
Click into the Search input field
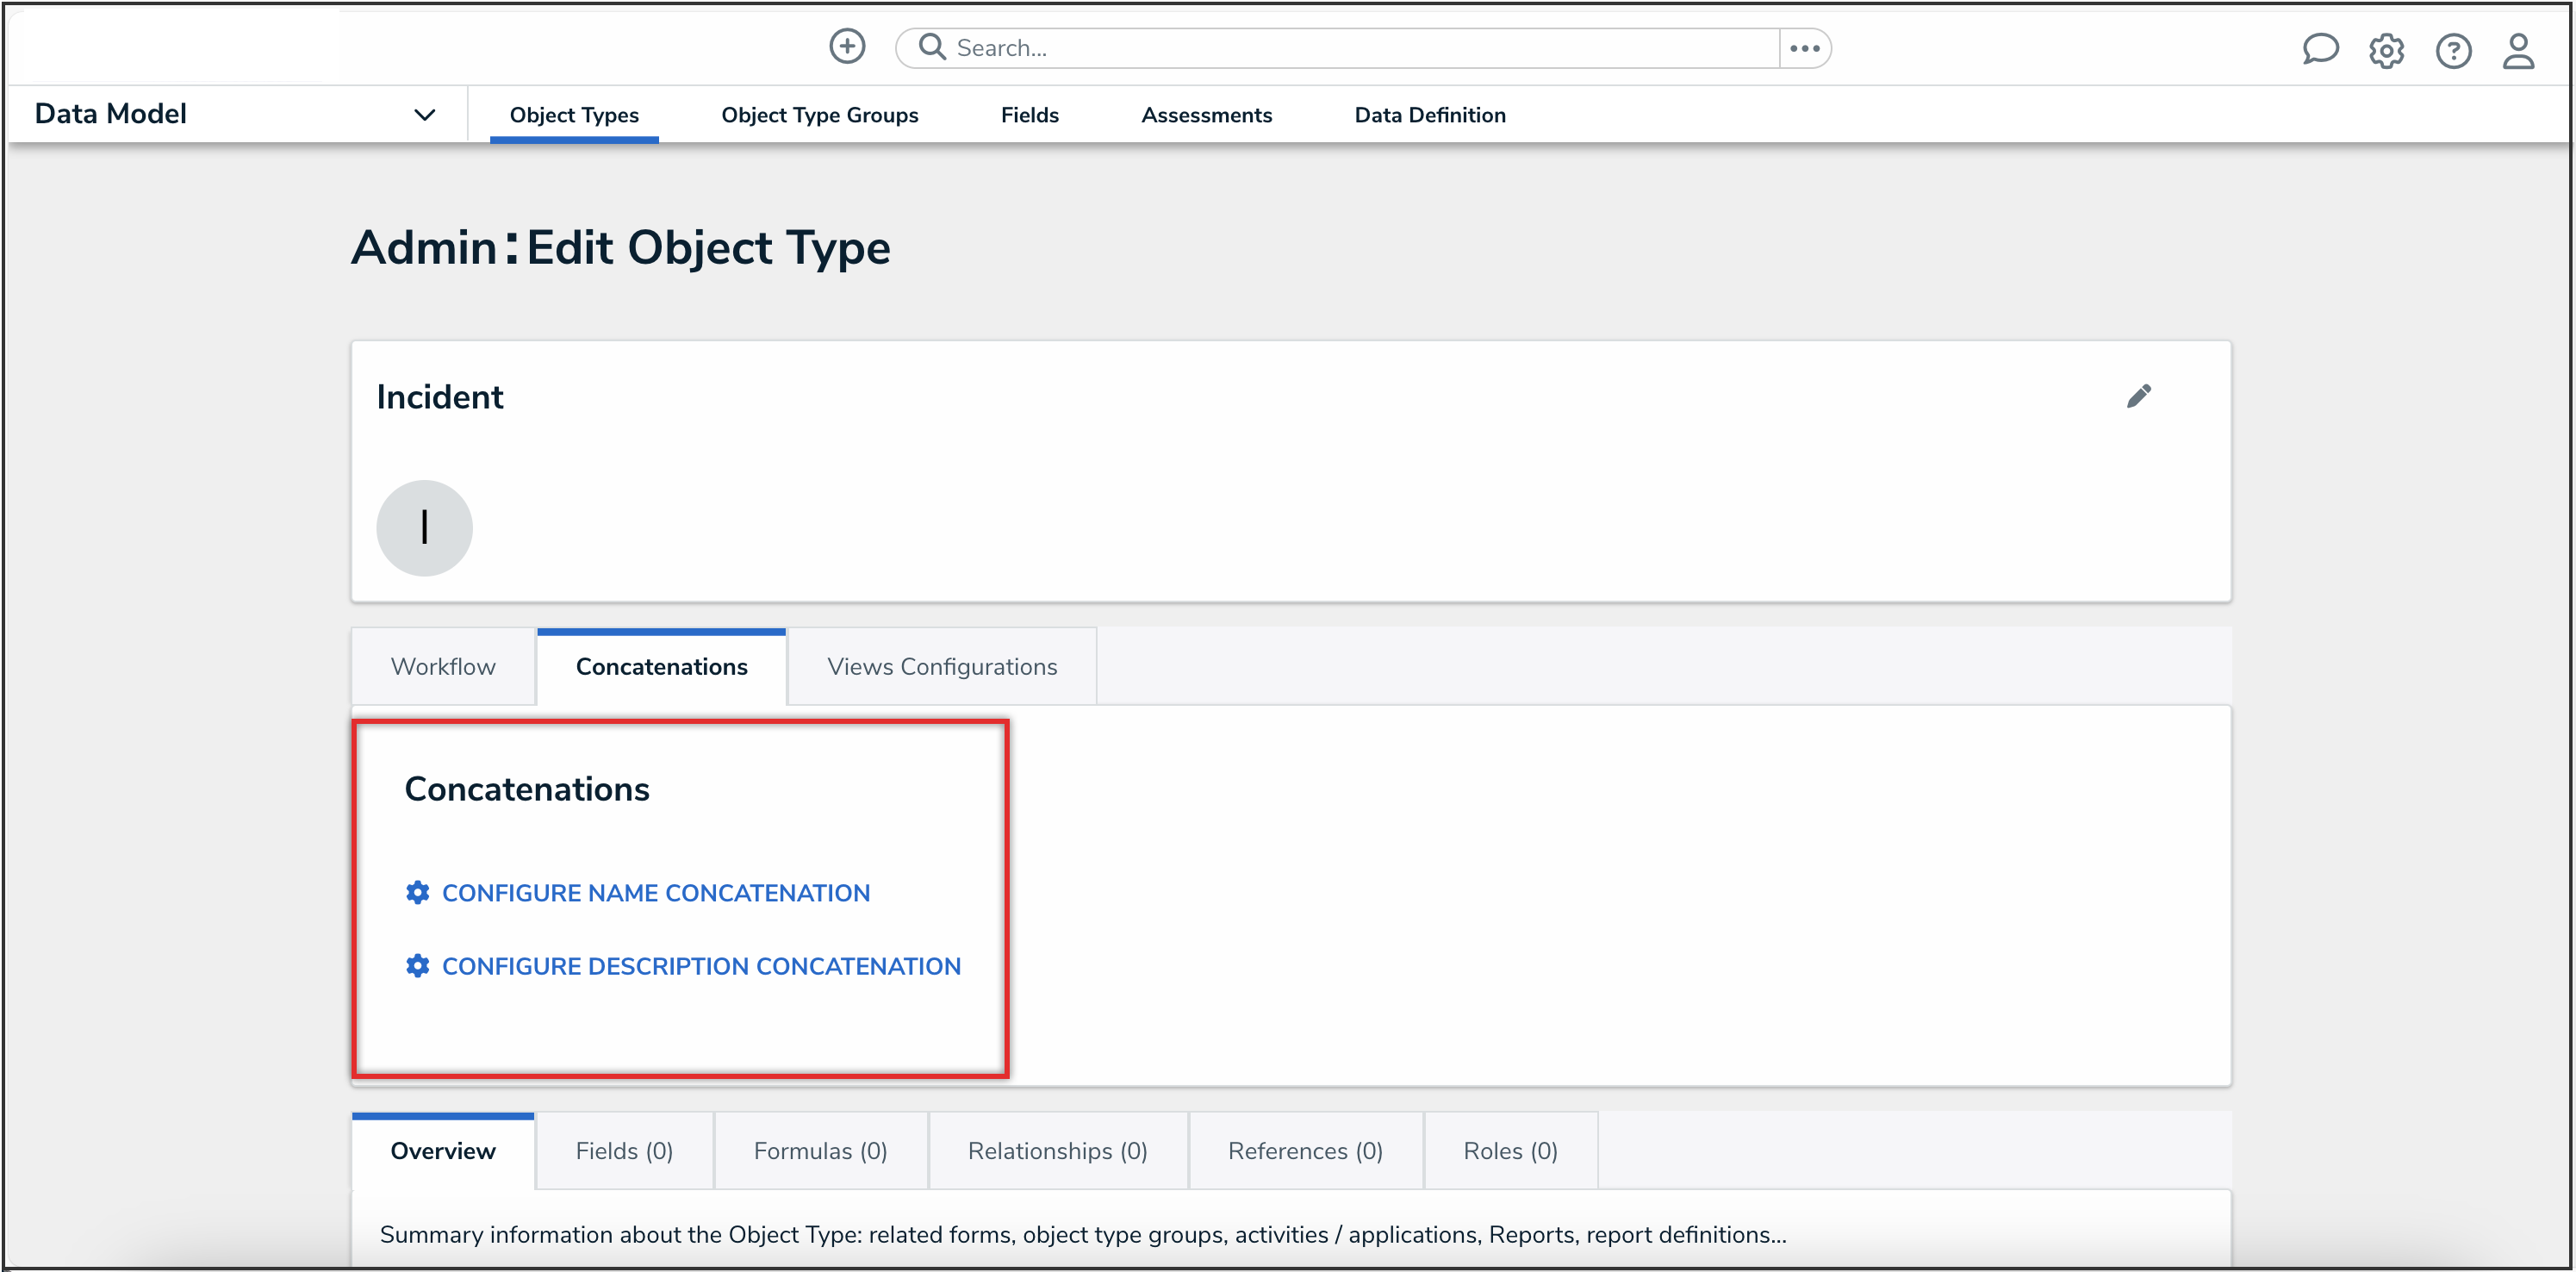point(1350,48)
